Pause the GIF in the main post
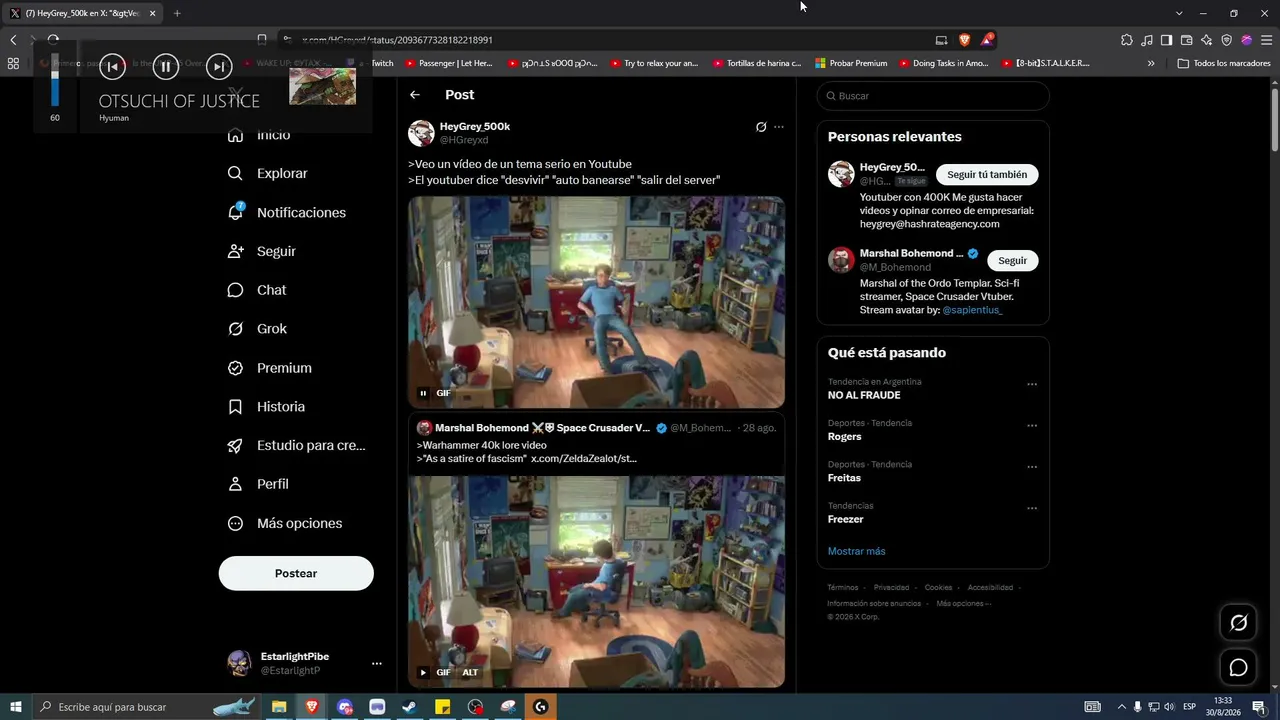 tap(423, 393)
